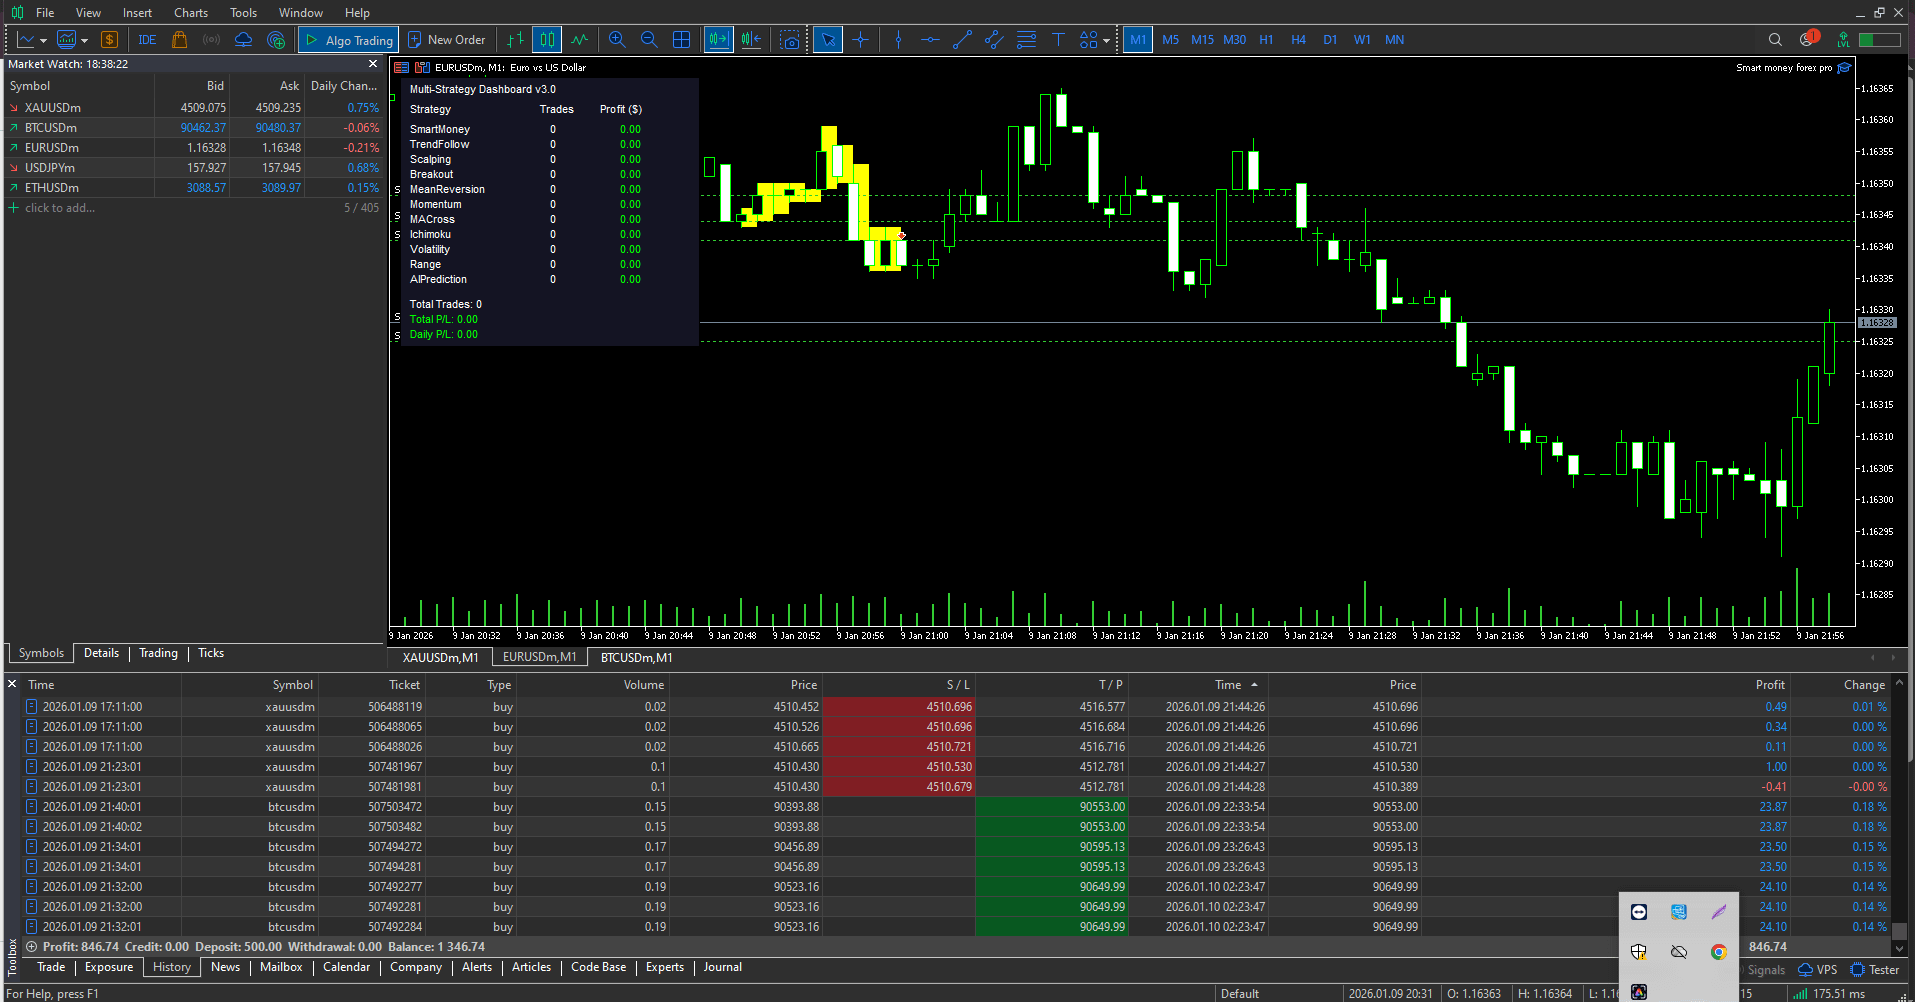The width and height of the screenshot is (1915, 1002).
Task: Switch to the BTCUSDm,M1 chart tab
Action: pyautogui.click(x=636, y=658)
